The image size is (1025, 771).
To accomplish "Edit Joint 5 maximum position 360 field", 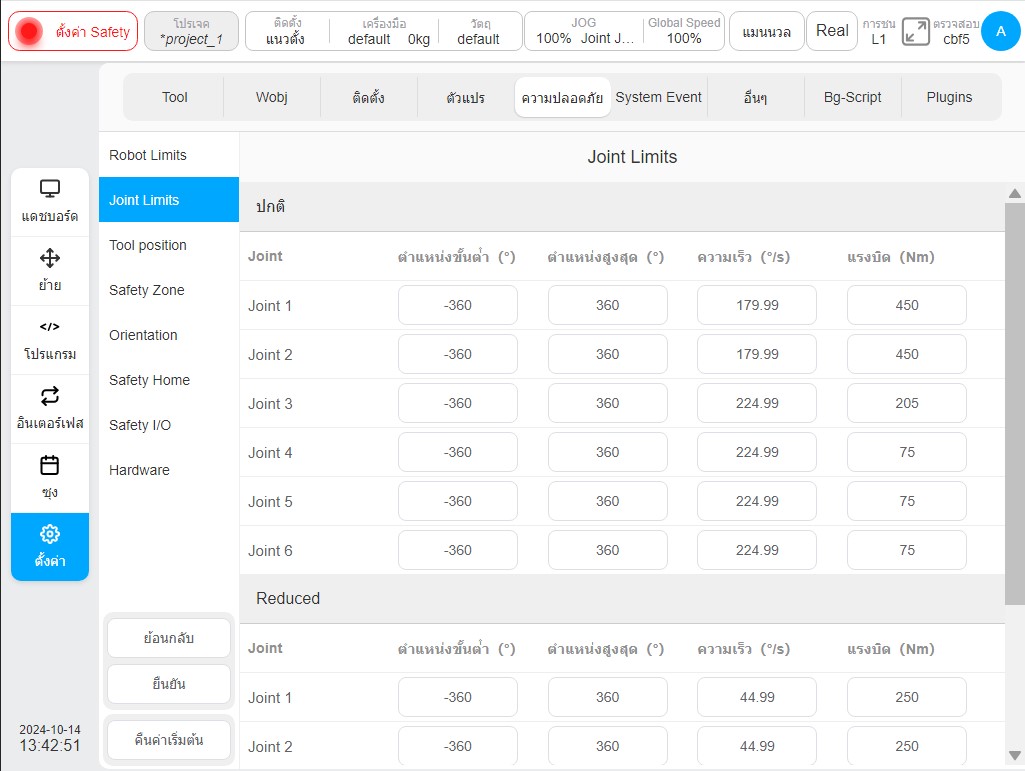I will [x=607, y=501].
